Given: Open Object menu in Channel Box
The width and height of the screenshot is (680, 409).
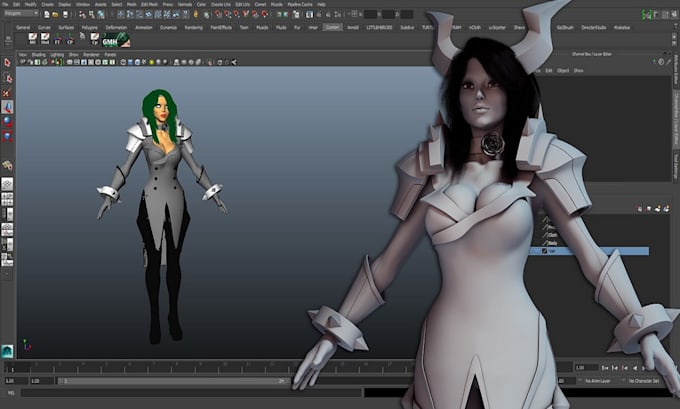Looking at the screenshot, I should coord(563,70).
